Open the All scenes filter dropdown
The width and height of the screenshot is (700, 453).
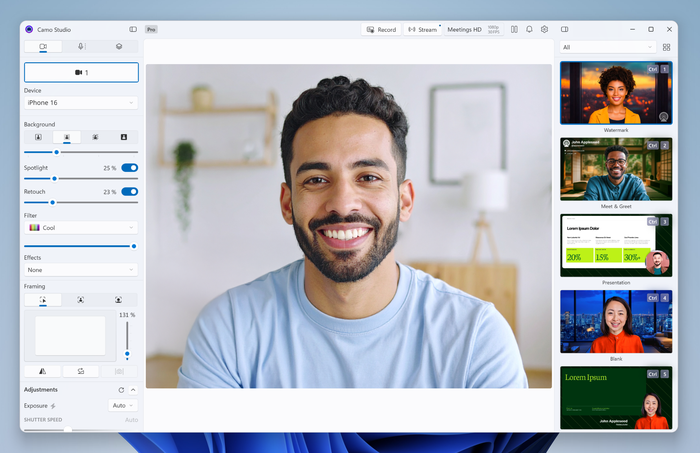[x=608, y=47]
